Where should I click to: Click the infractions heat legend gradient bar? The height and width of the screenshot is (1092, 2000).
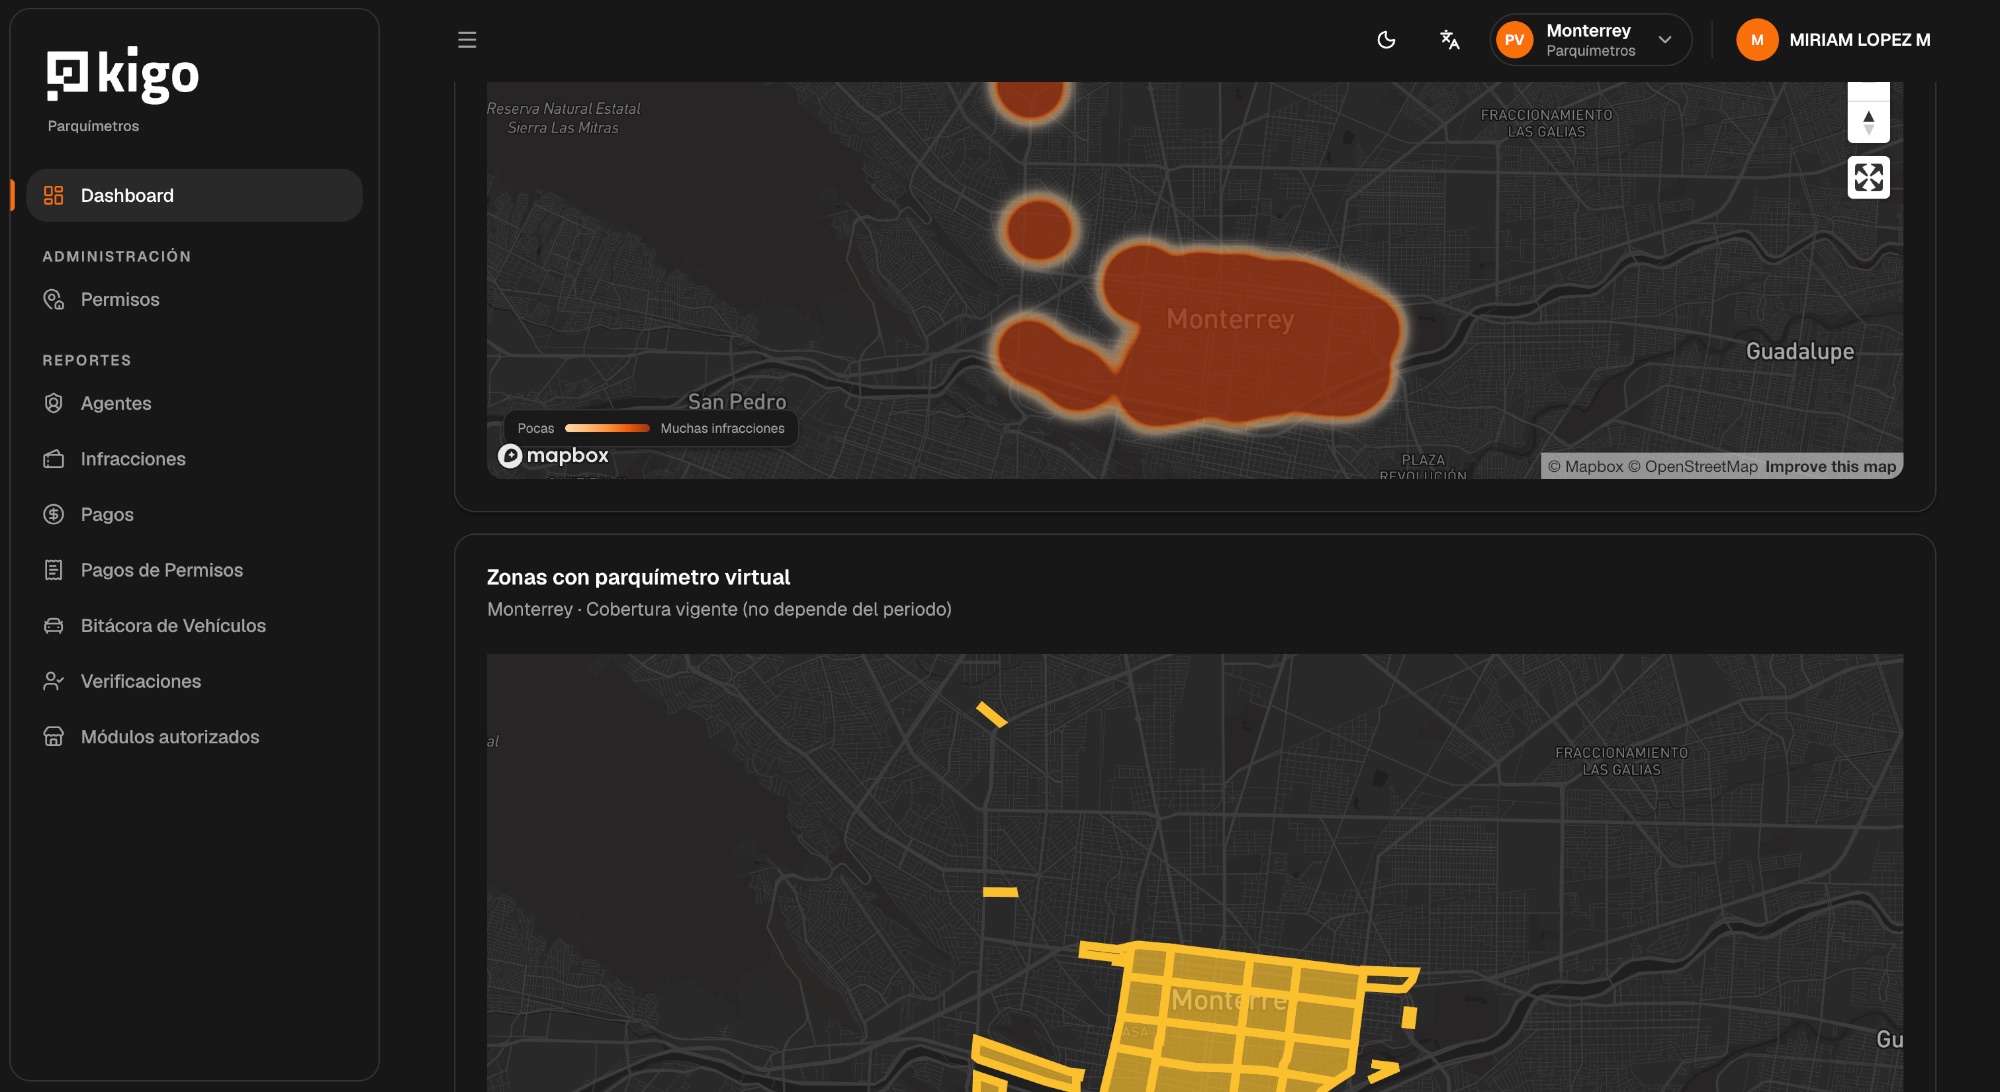pos(607,428)
